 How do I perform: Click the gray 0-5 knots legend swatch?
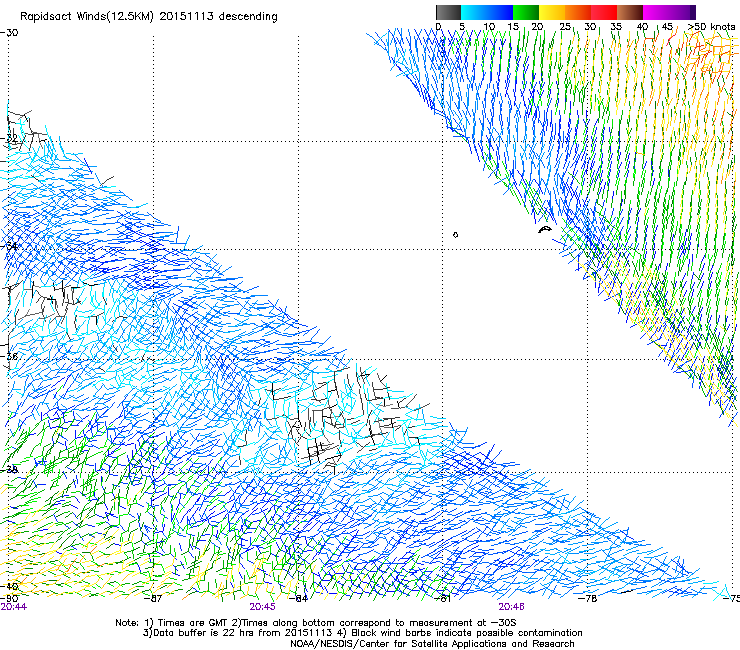pyautogui.click(x=448, y=12)
